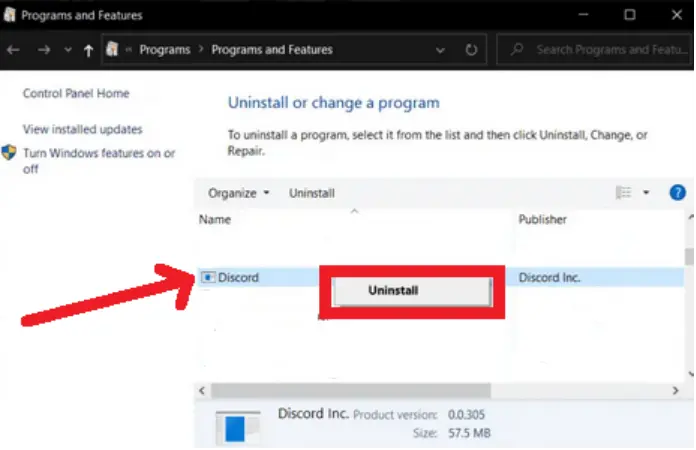The width and height of the screenshot is (696, 450).
Task: Open Turn Windows features on or off
Action: tap(99, 161)
